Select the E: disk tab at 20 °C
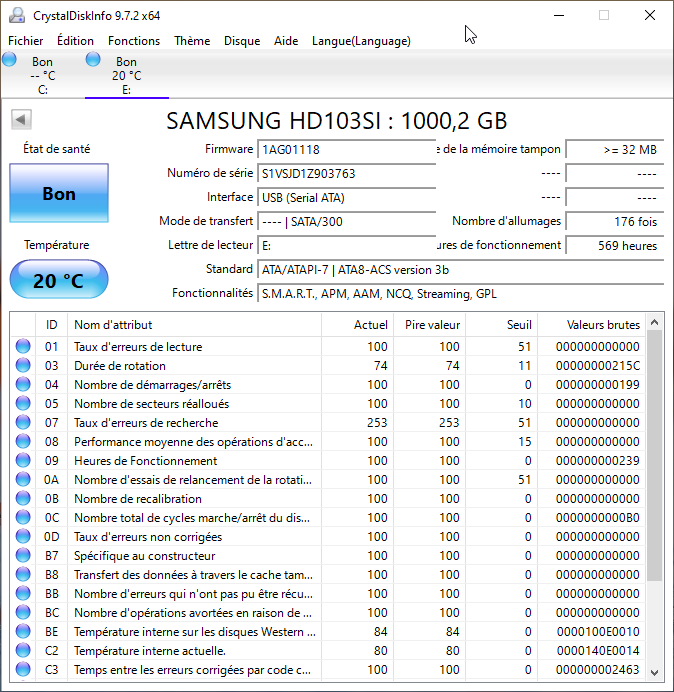674x692 pixels. tap(127, 75)
